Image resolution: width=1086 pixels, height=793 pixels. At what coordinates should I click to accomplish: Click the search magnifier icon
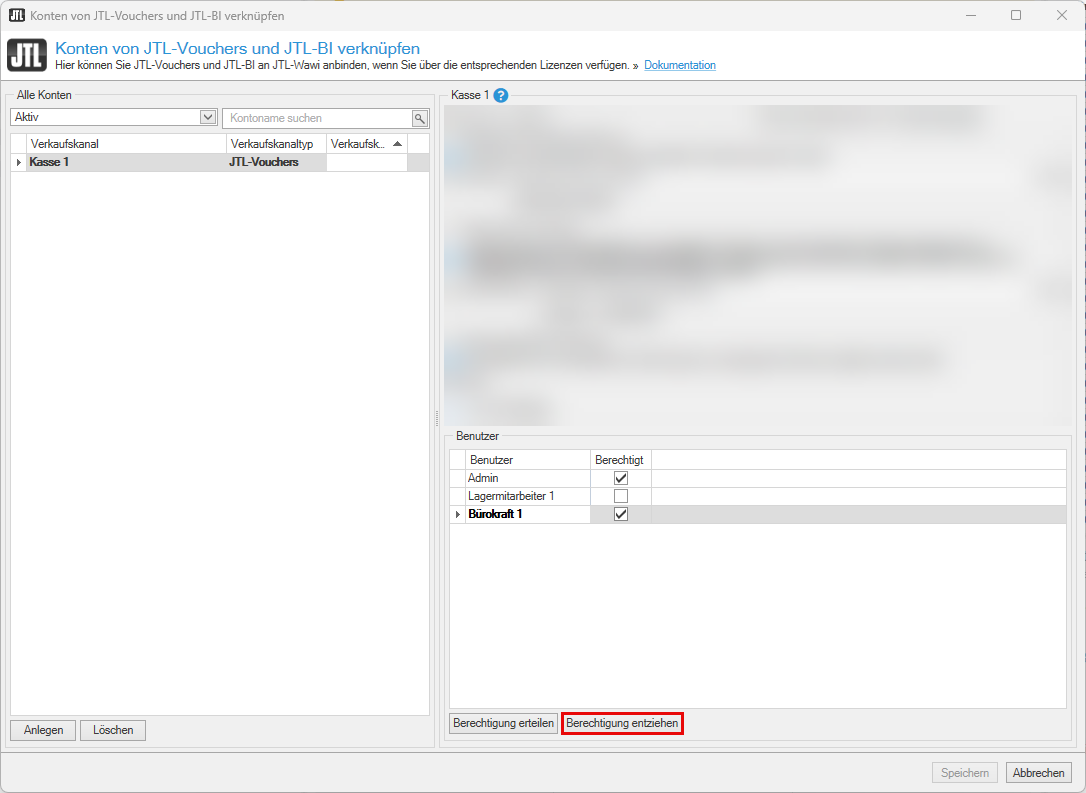pos(420,118)
